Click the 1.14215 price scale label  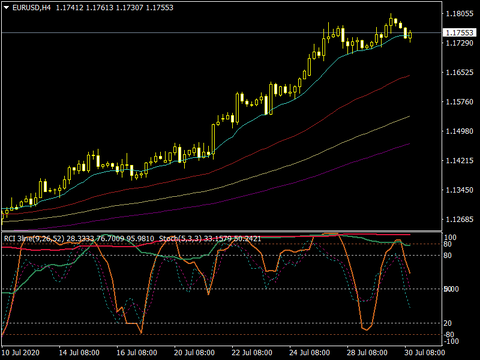tap(460, 160)
